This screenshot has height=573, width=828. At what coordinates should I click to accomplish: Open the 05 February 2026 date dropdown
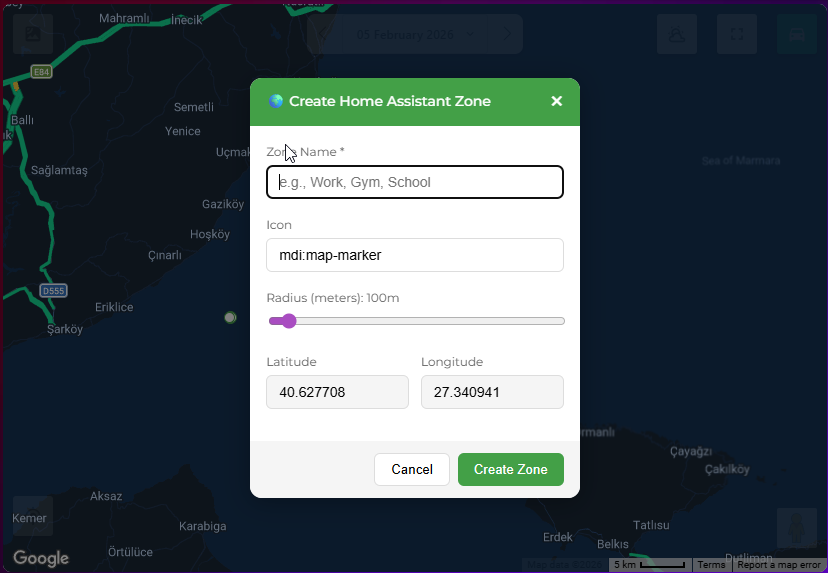point(415,34)
